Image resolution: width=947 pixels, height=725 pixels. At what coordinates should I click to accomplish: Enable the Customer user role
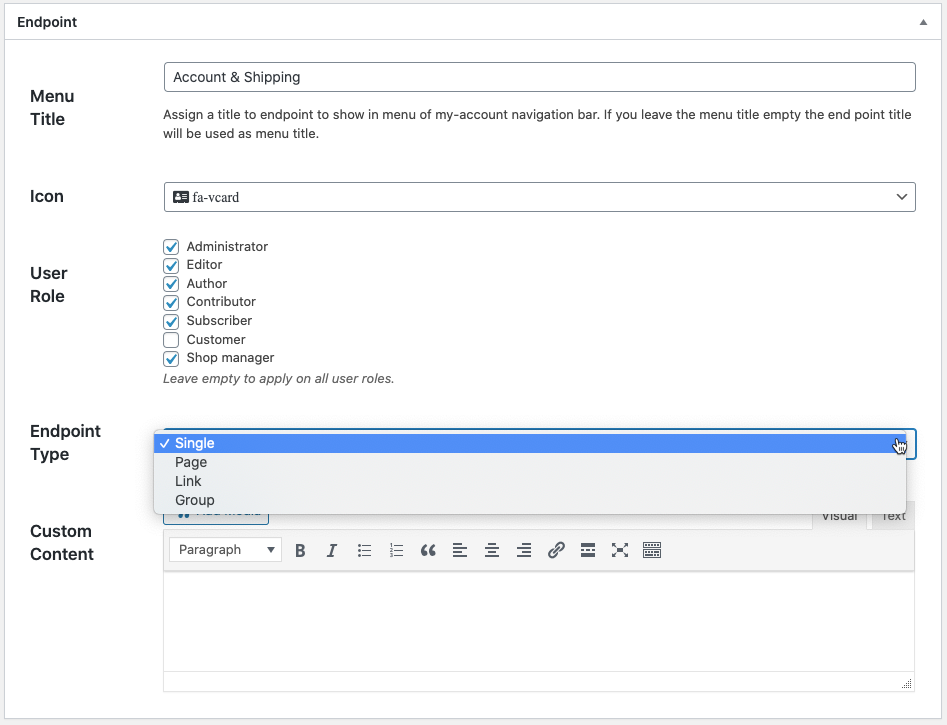(171, 339)
